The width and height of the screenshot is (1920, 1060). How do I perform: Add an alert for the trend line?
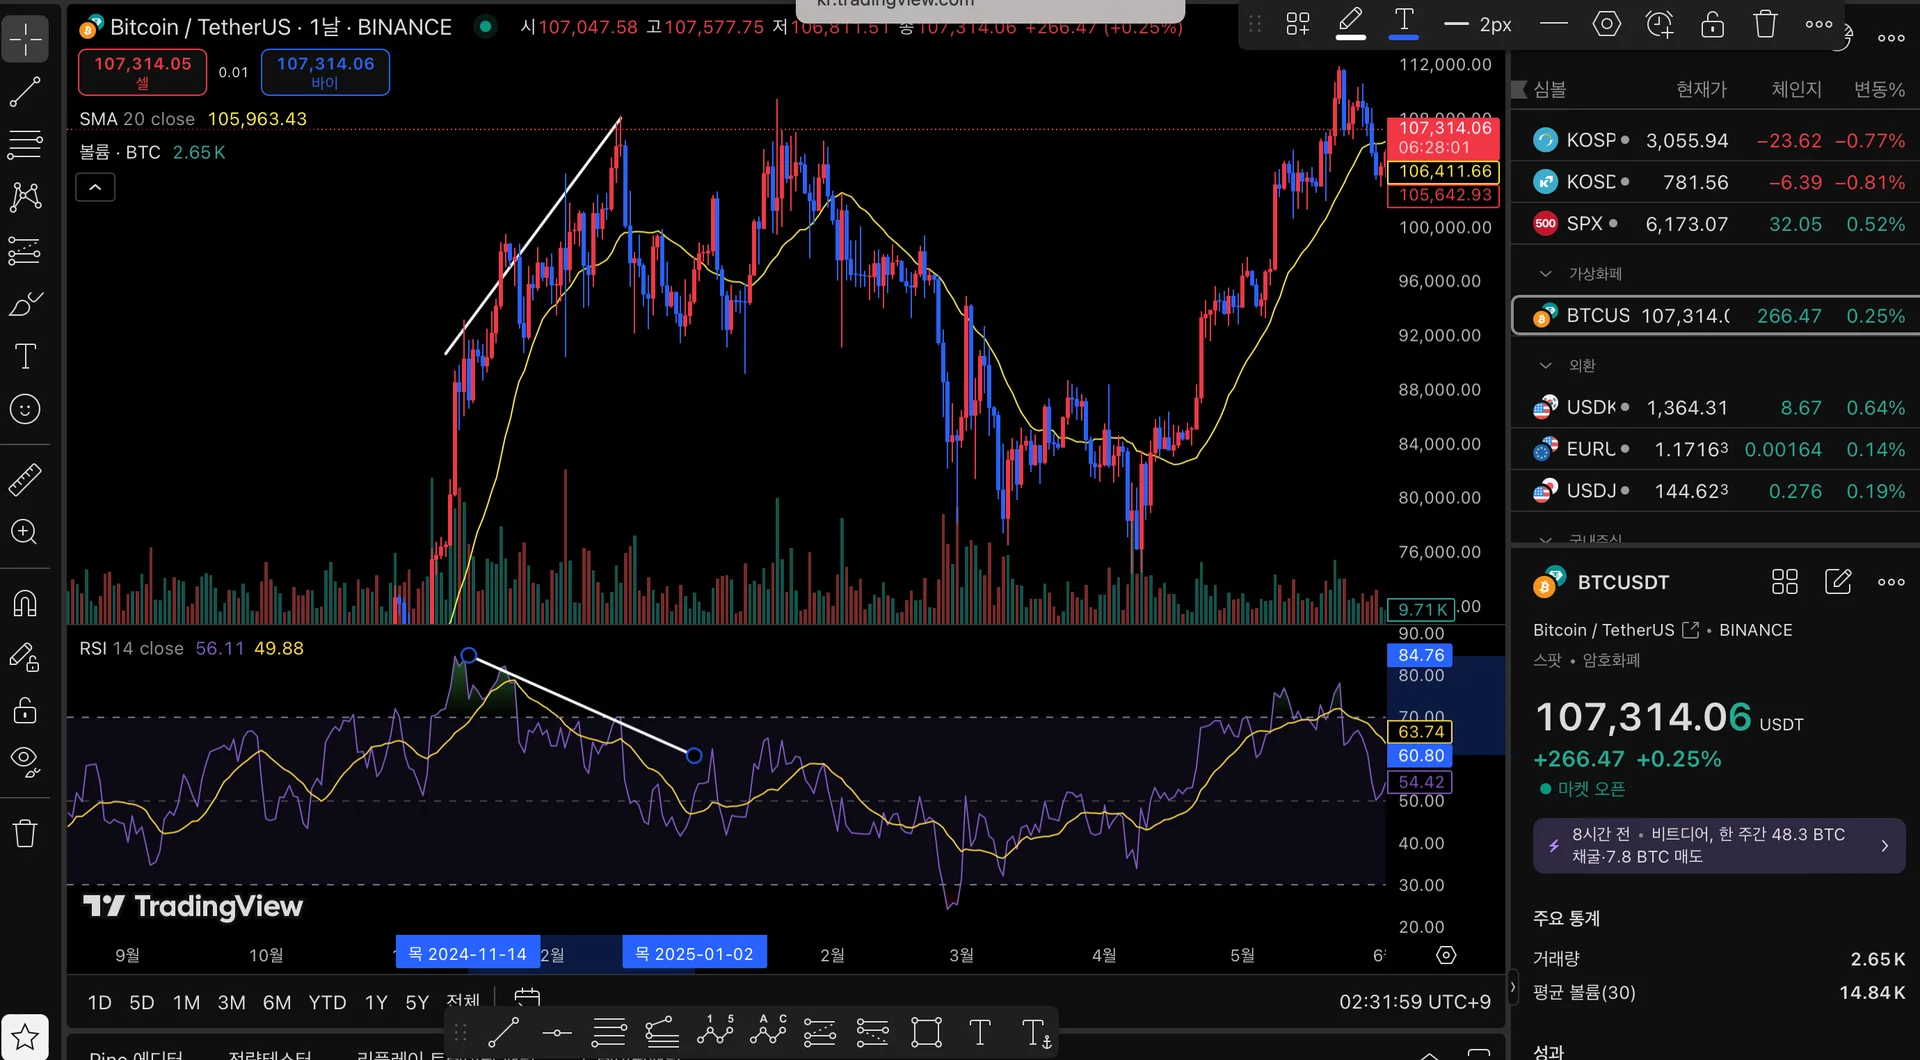click(1660, 24)
